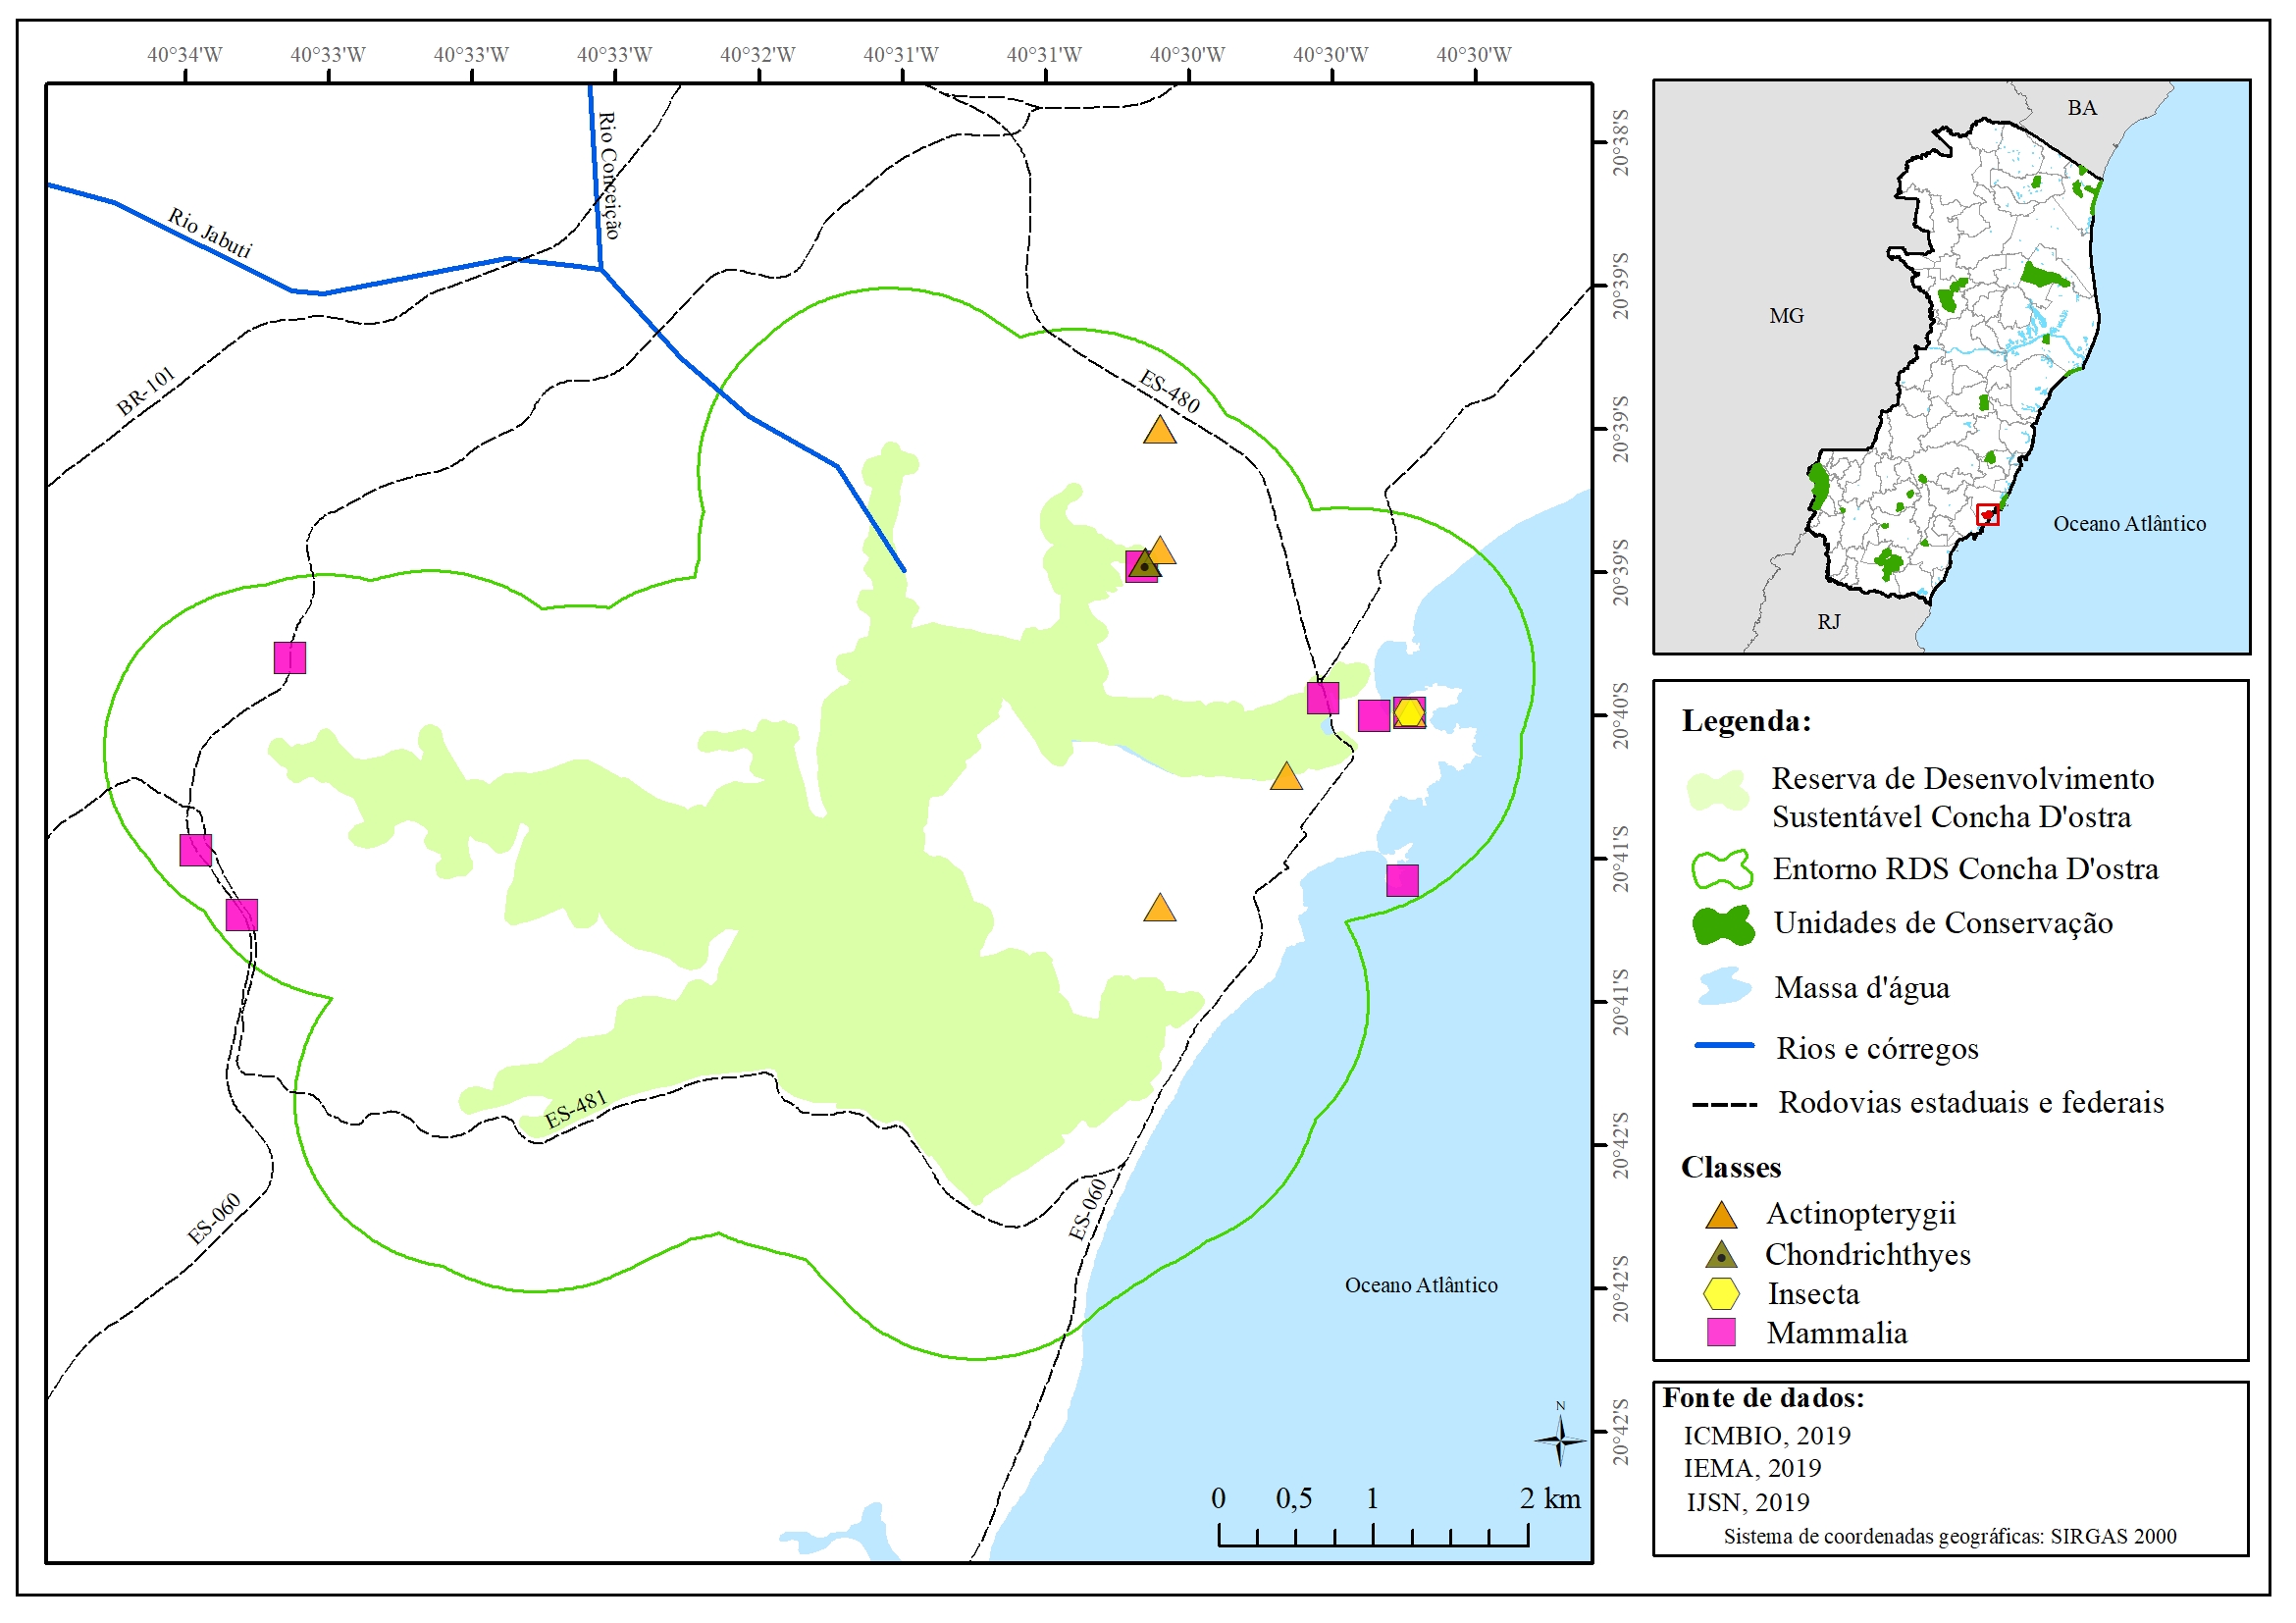The height and width of the screenshot is (1623, 2296).
Task: Click the north arrow compass symbol
Action: coord(1559,1441)
